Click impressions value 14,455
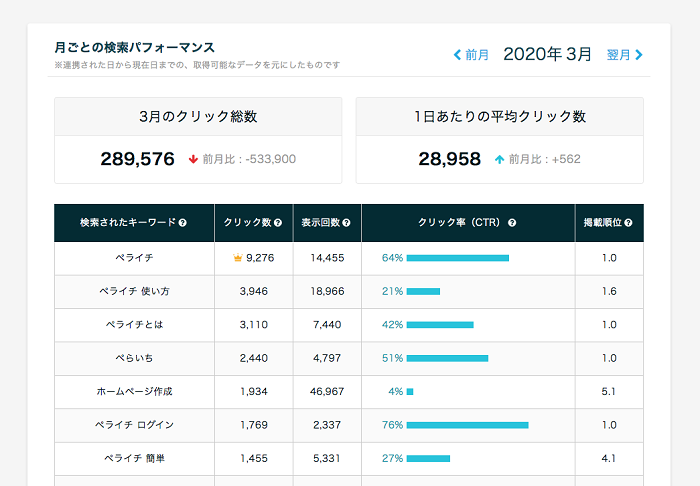The width and height of the screenshot is (700, 486). [x=327, y=258]
